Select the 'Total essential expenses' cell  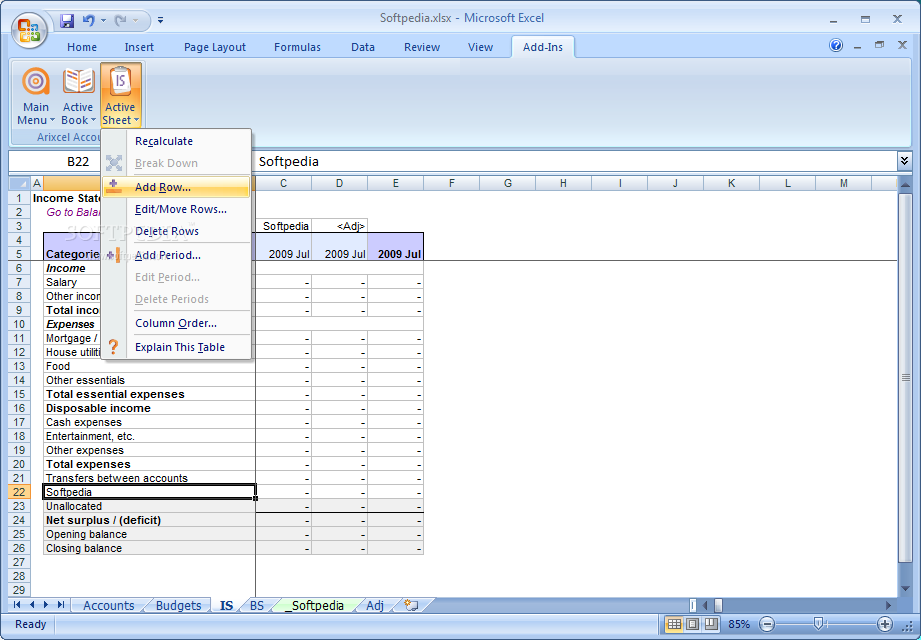coord(150,394)
